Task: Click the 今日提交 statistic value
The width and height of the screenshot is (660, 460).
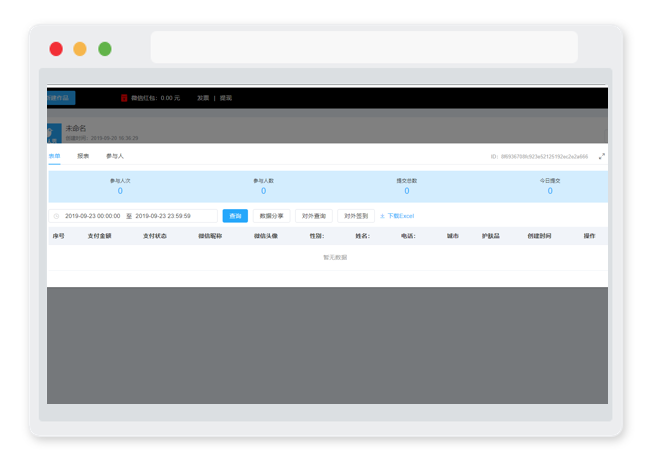Action: [x=550, y=191]
